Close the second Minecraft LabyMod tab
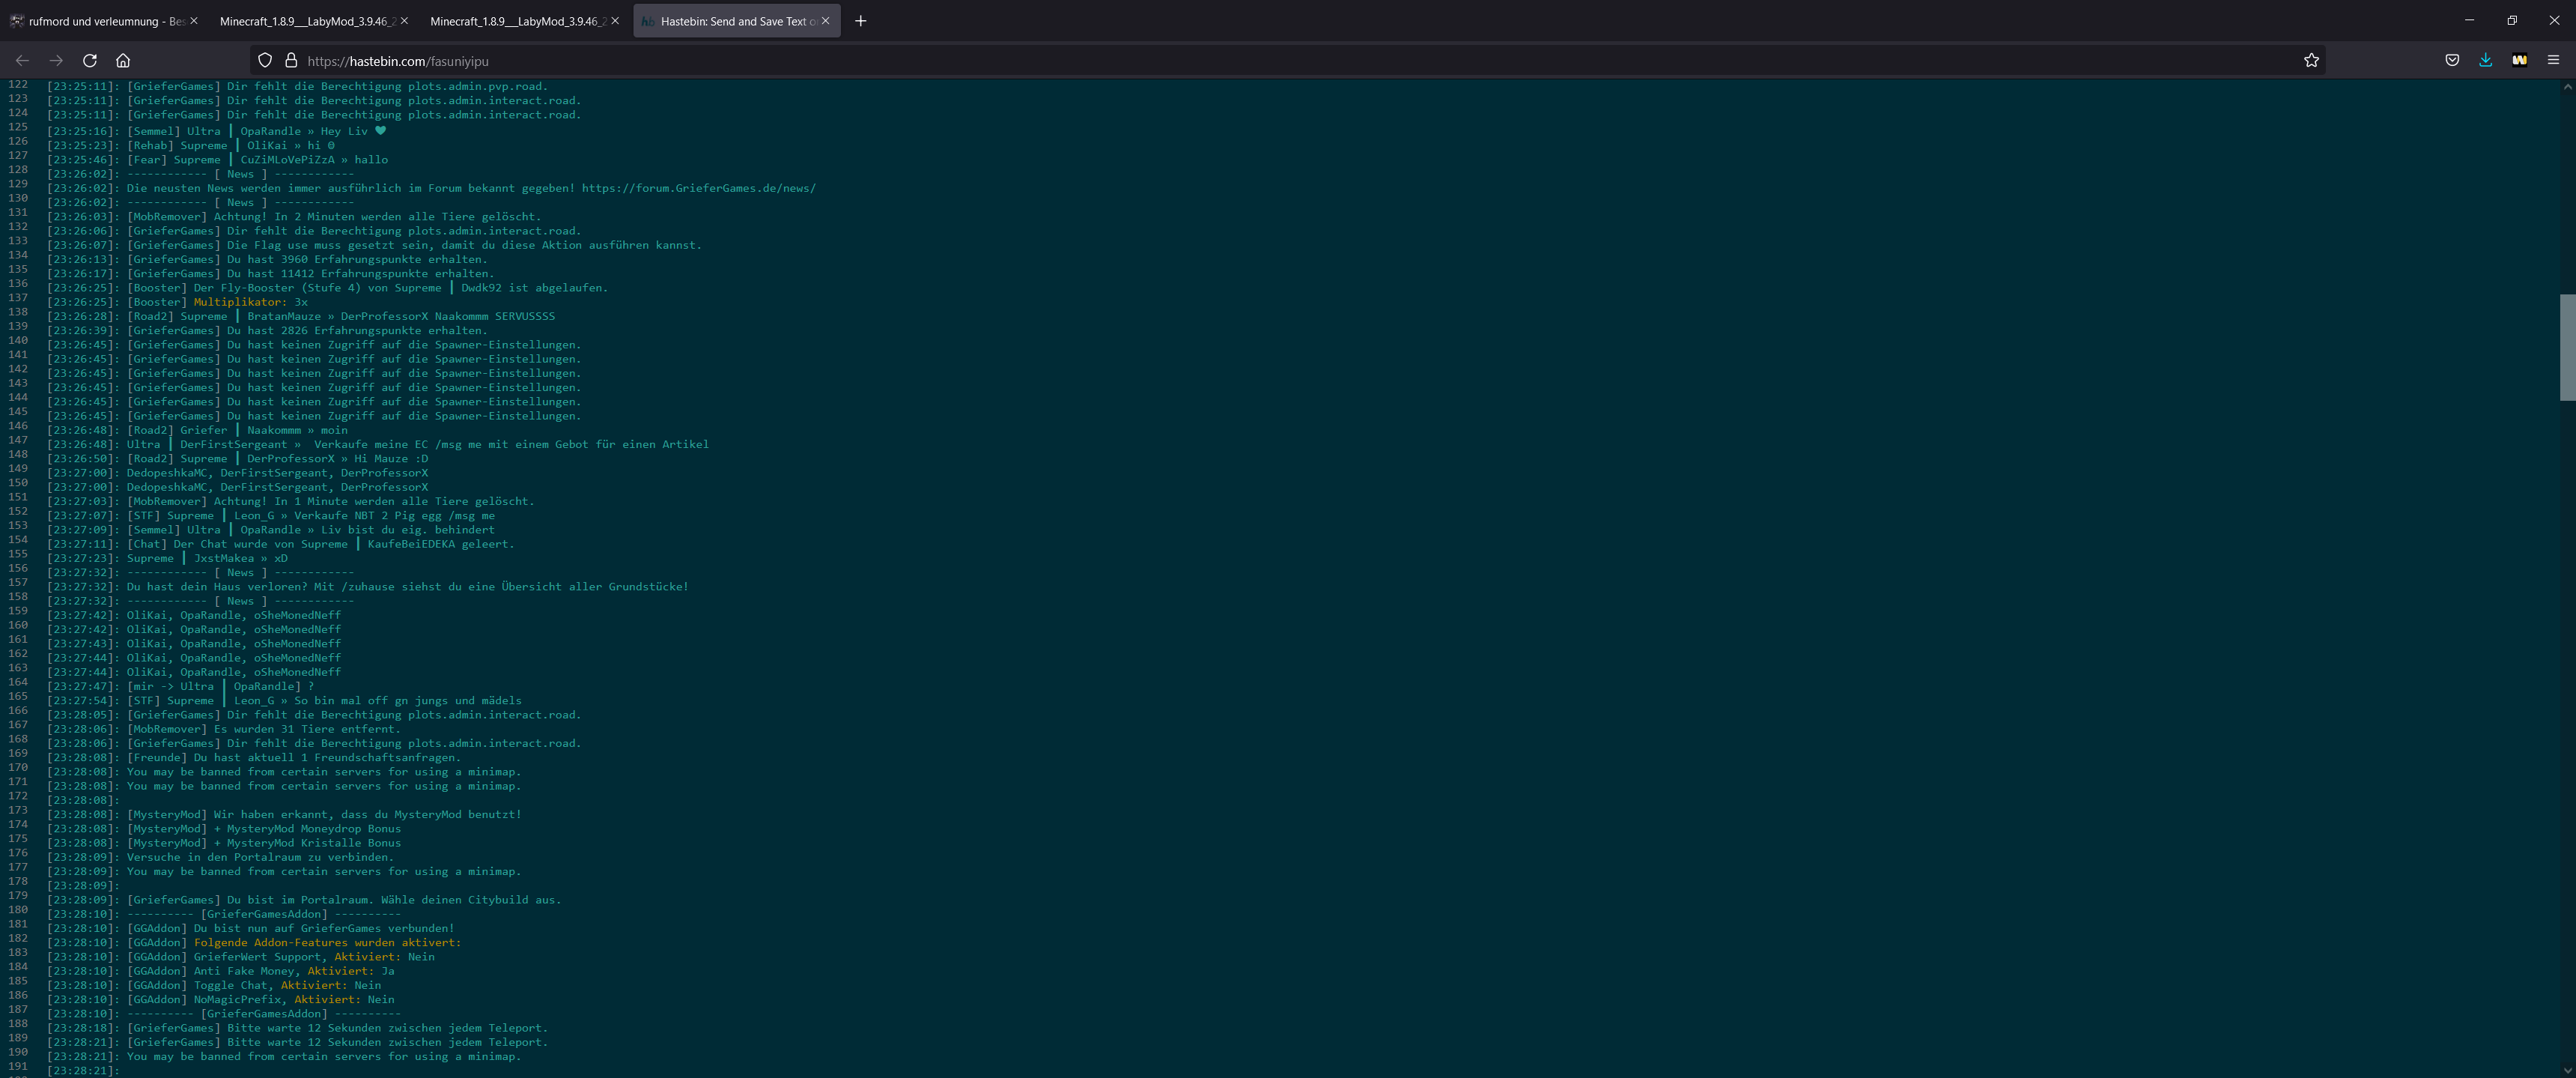The image size is (2576, 1078). 614,21
